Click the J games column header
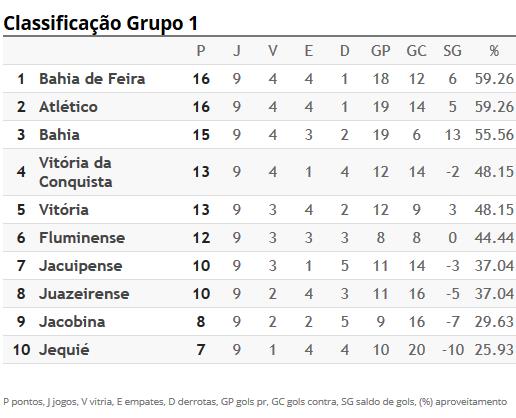Screen dimensions: 516x418 tap(237, 51)
